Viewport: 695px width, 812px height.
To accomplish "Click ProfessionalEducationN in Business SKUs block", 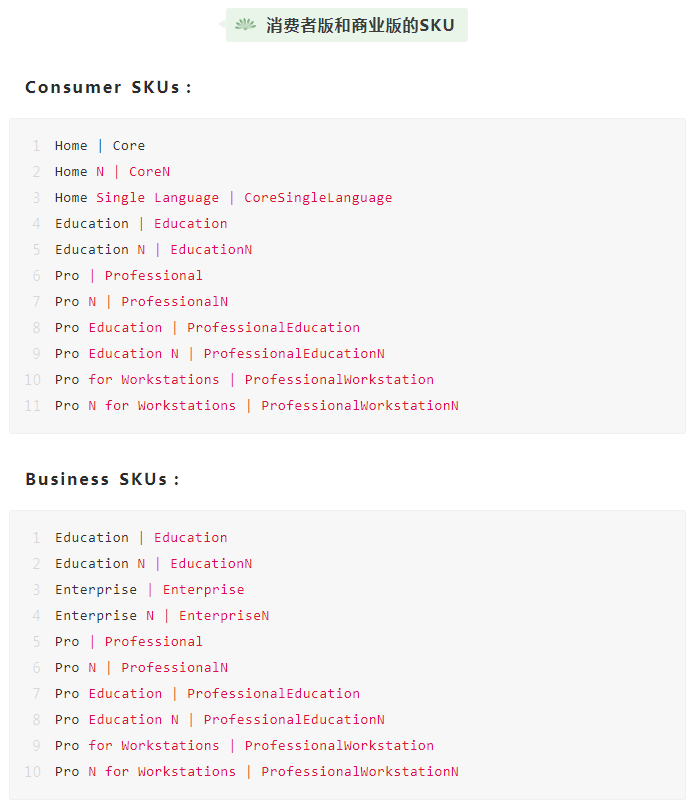I will (x=294, y=719).
